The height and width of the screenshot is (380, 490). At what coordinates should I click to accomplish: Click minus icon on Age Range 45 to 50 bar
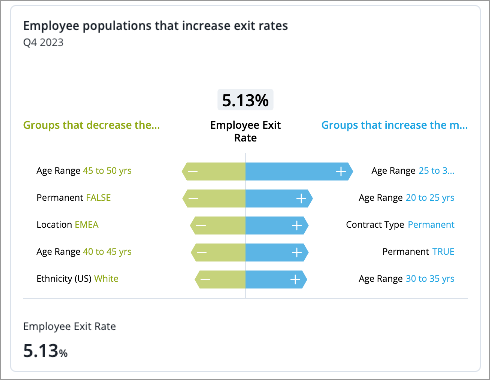193,171
